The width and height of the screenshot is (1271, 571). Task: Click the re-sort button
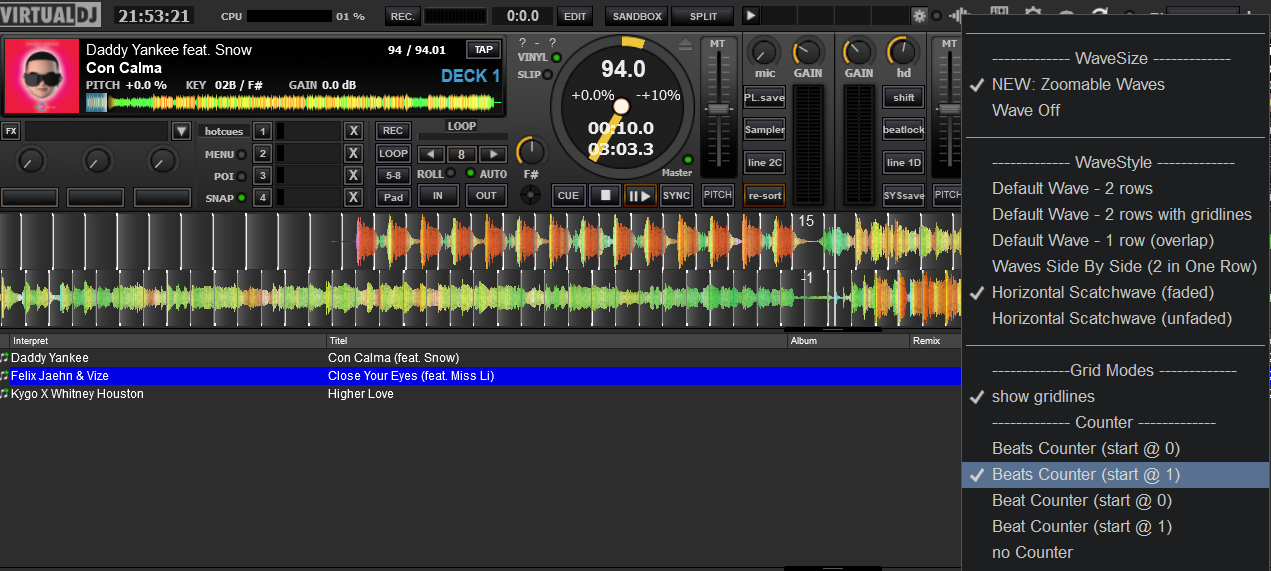(x=764, y=196)
